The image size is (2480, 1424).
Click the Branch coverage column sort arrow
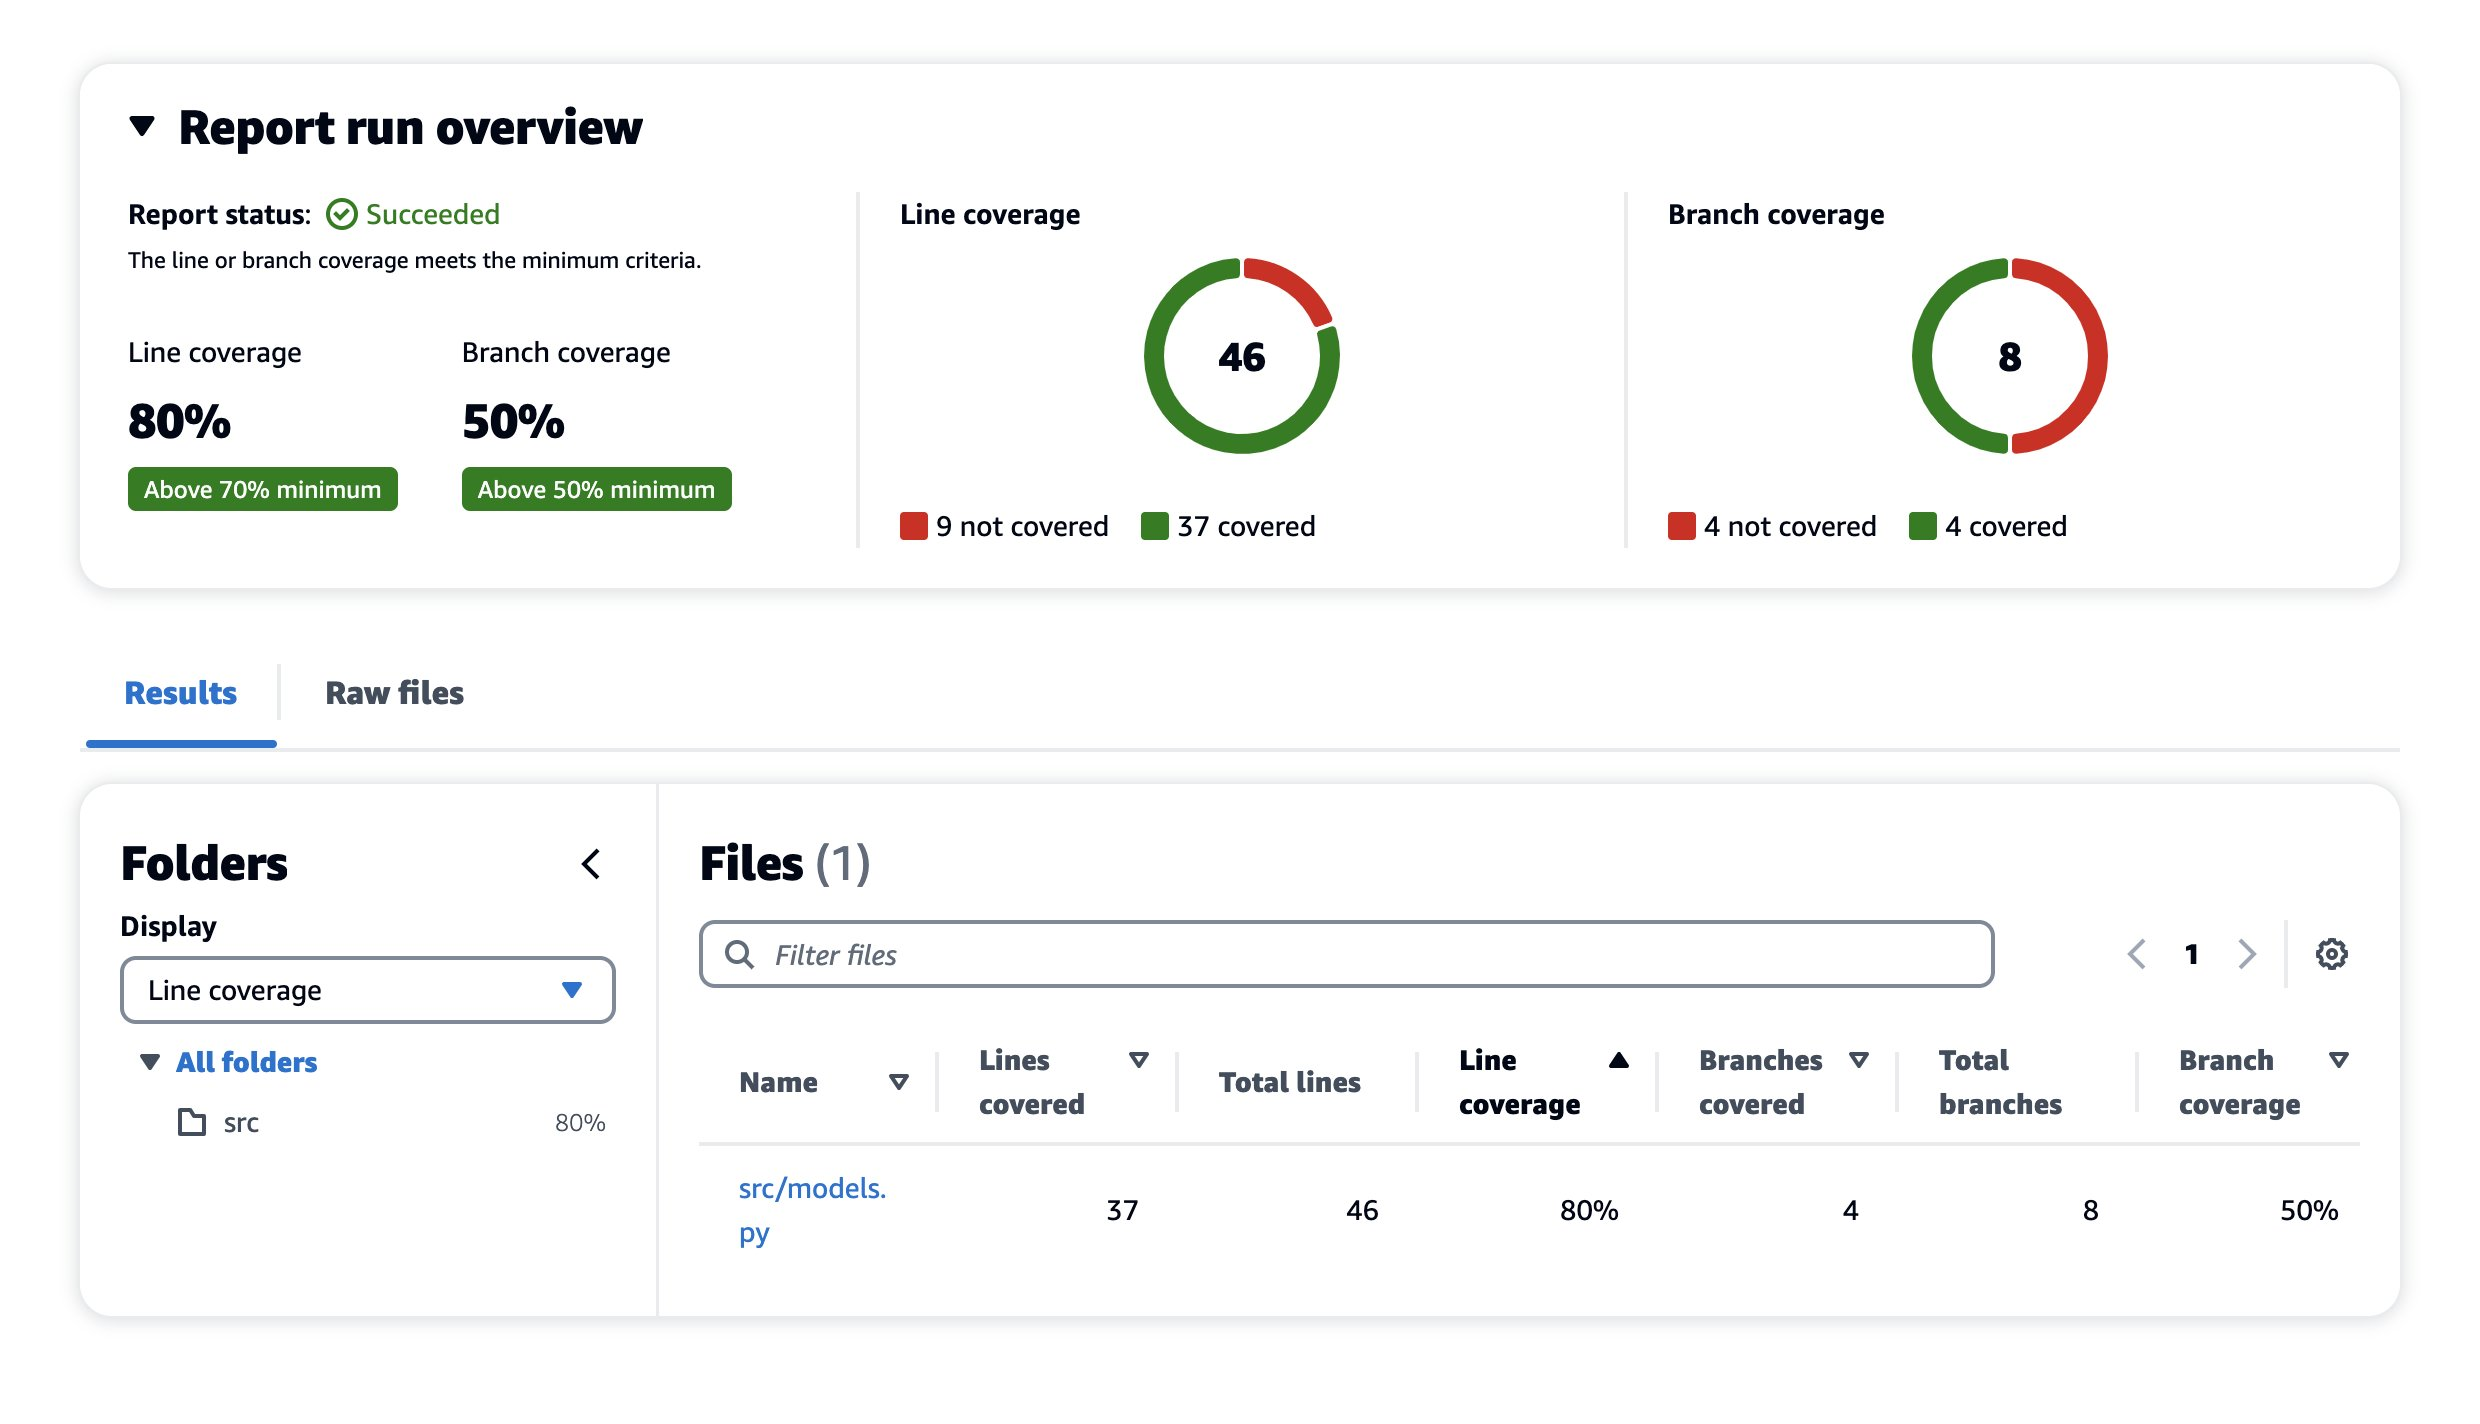[x=2340, y=1060]
